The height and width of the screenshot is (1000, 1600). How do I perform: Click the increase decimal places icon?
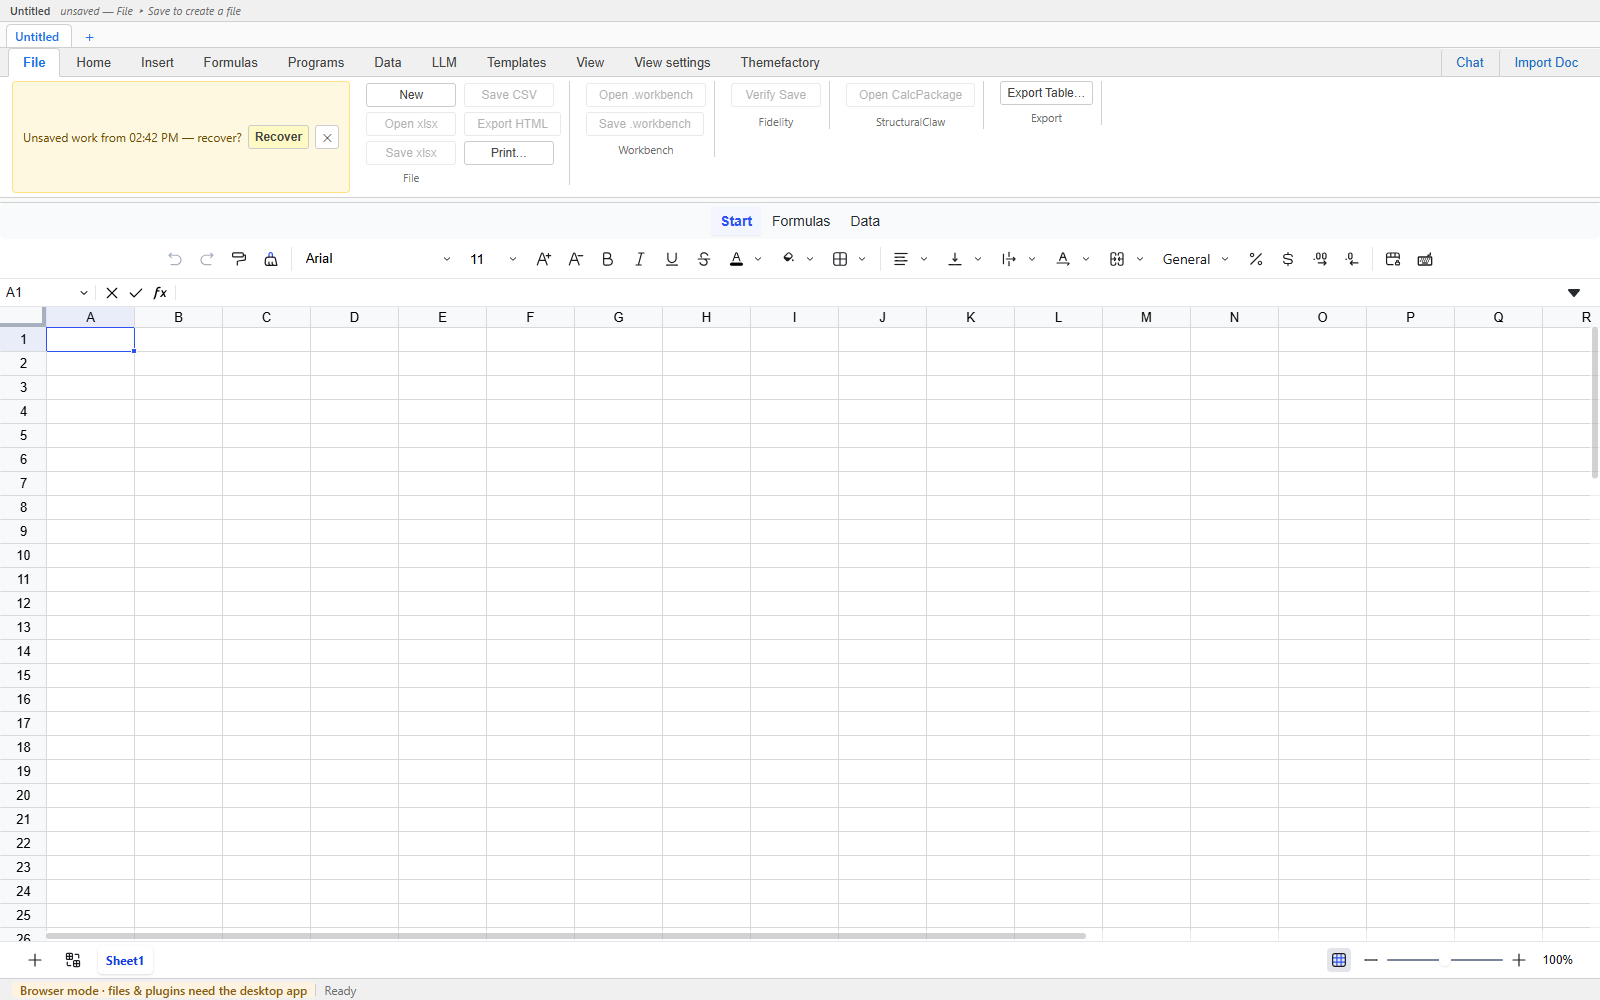point(1320,259)
